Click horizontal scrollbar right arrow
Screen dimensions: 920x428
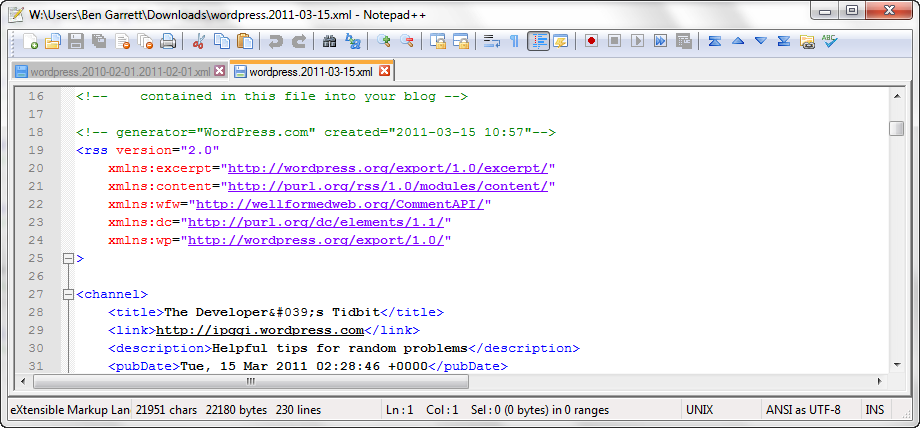tap(880, 381)
